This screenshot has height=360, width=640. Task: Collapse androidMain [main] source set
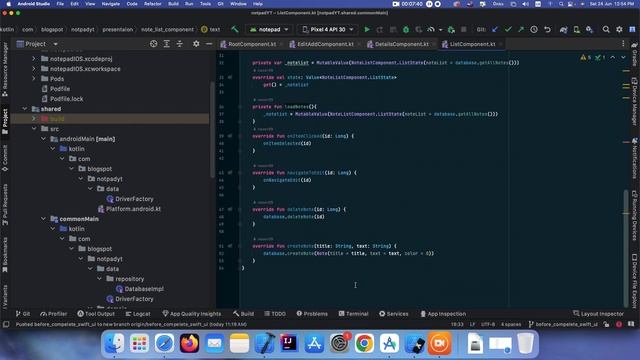click(43, 139)
